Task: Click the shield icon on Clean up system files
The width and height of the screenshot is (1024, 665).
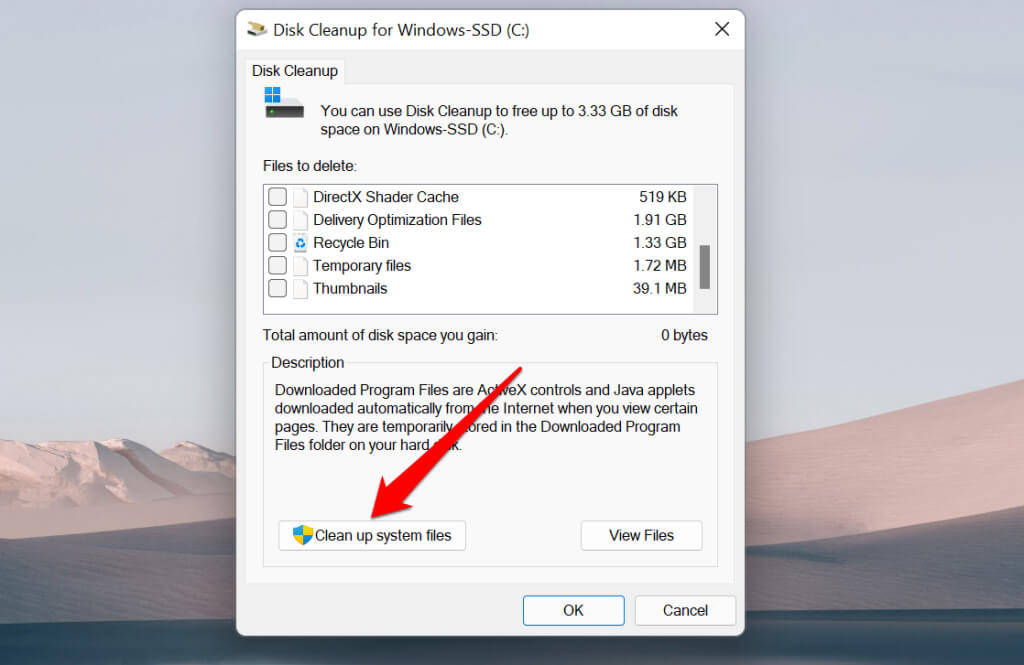Action: pyautogui.click(x=302, y=535)
